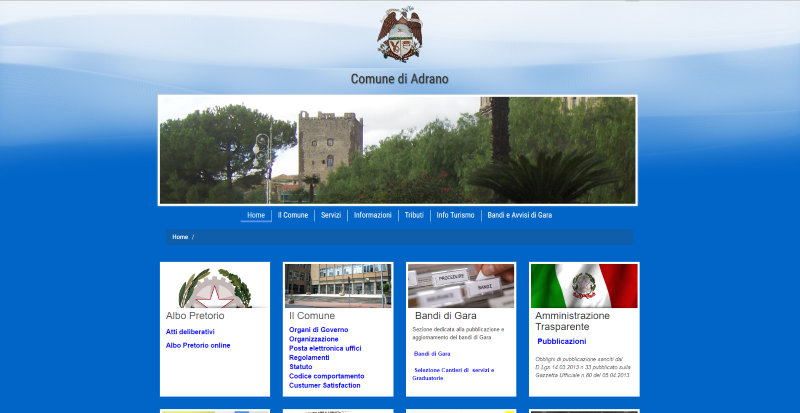The width and height of the screenshot is (800, 413).
Task: Open the Organi di Governo link
Action: (319, 330)
